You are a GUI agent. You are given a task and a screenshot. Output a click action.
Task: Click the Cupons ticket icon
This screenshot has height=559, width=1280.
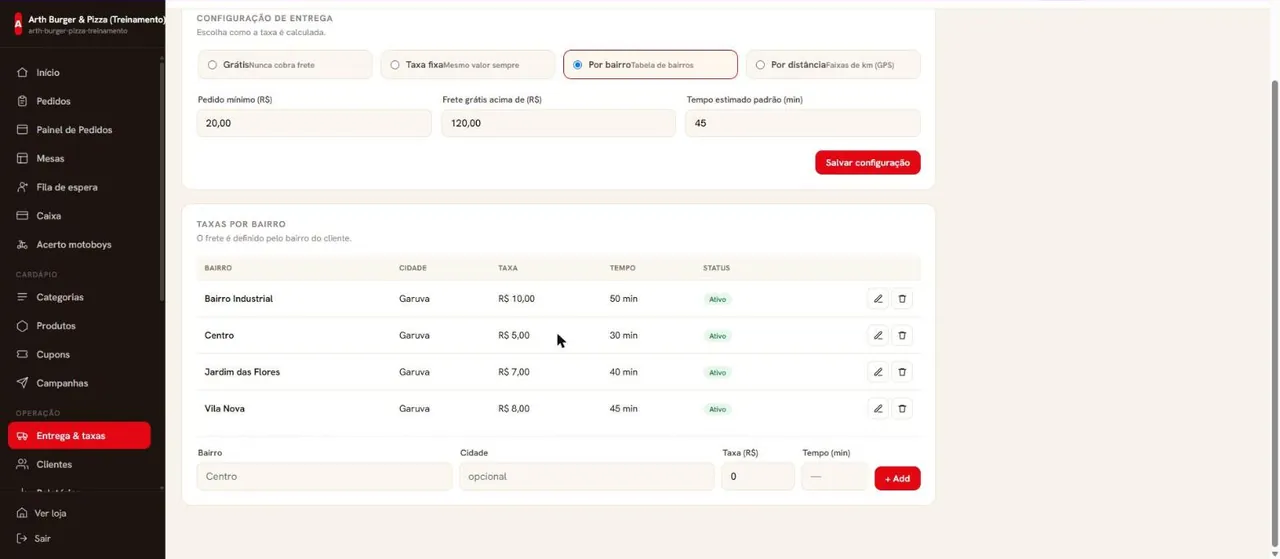(22, 354)
